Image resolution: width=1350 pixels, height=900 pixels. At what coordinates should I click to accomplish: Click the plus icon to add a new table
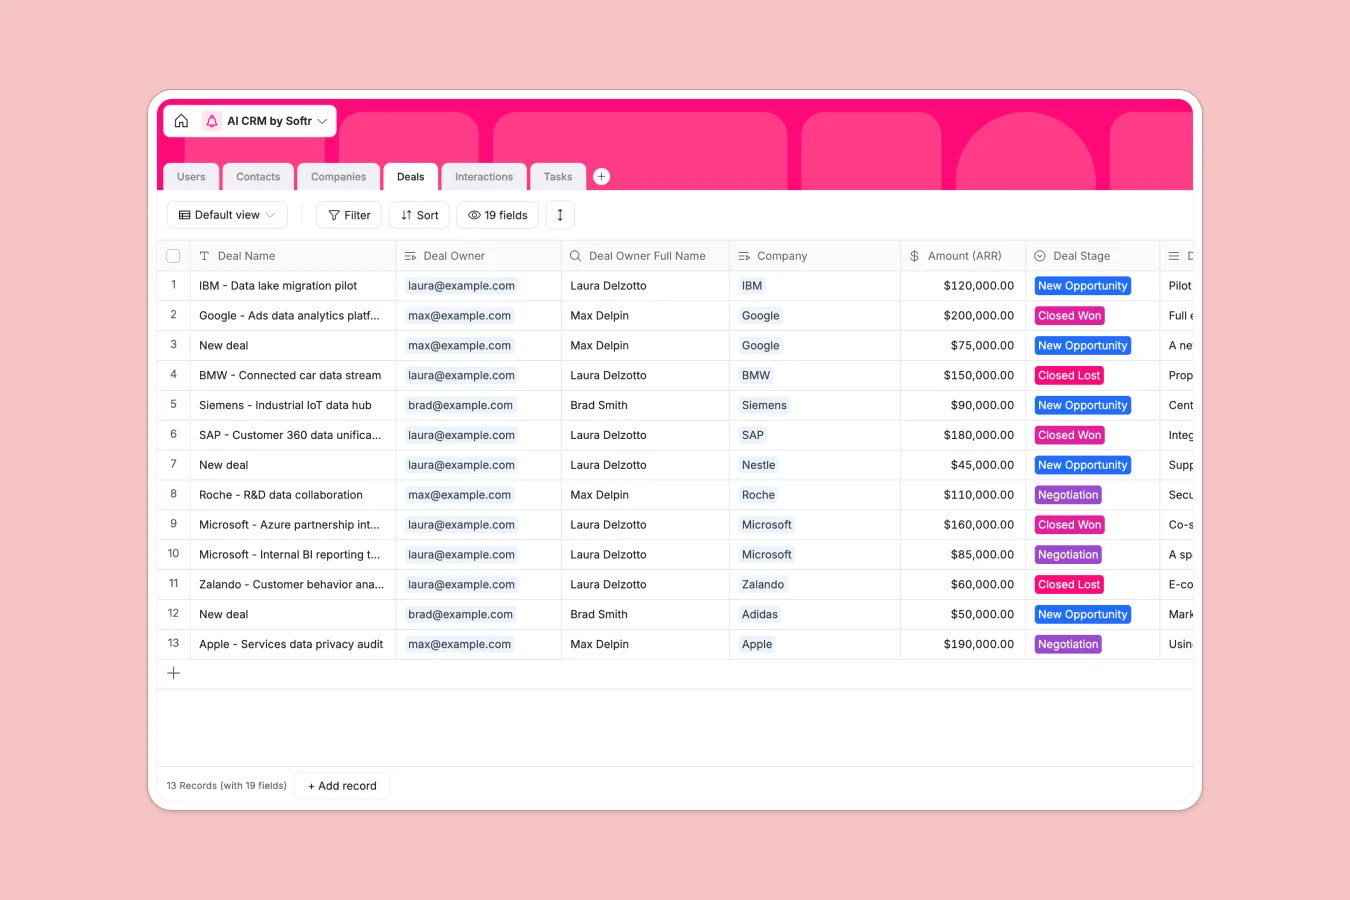point(601,176)
